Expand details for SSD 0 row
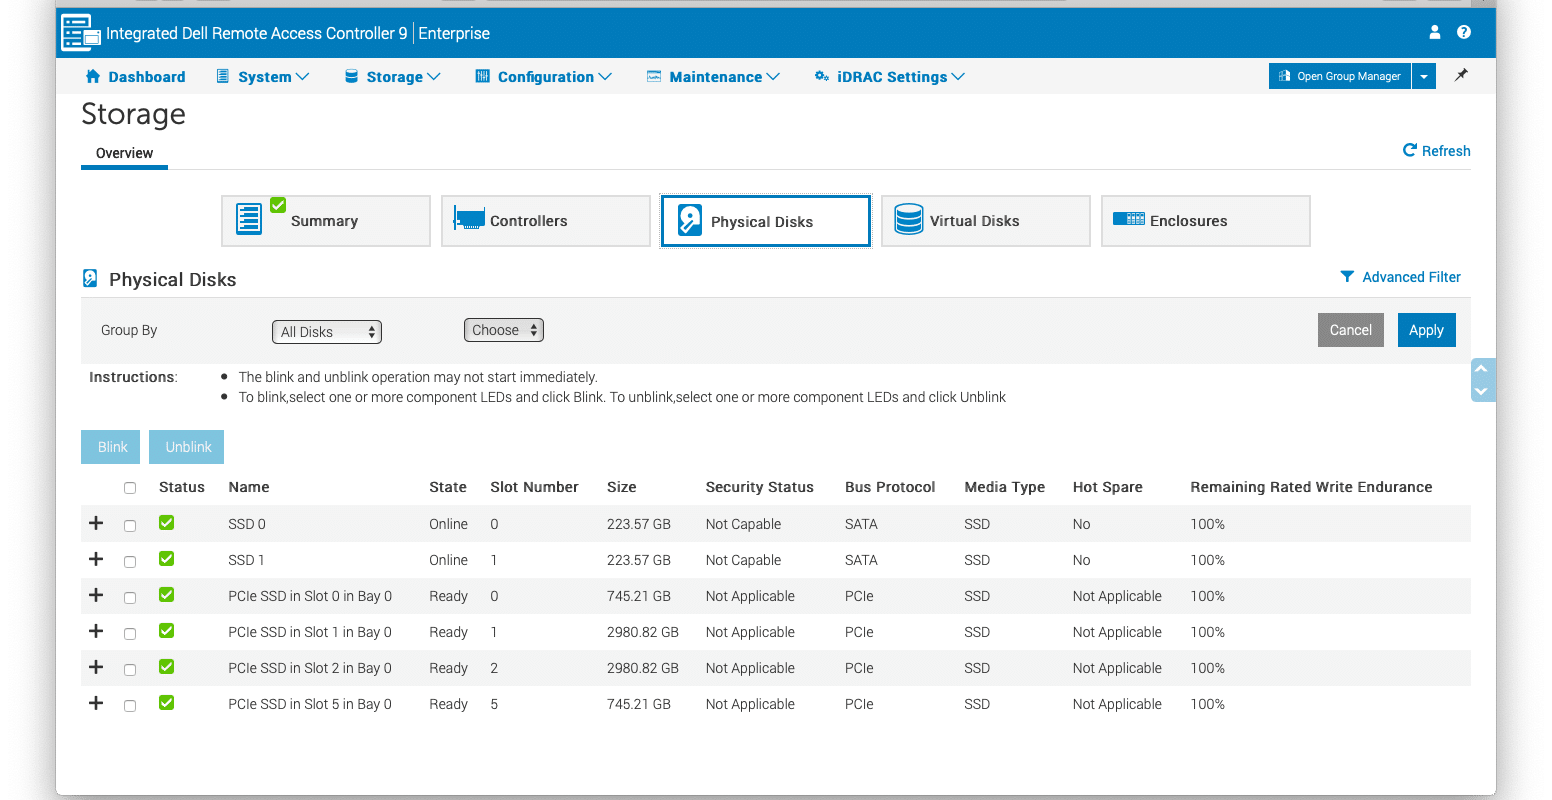The height and width of the screenshot is (800, 1552). coord(96,523)
